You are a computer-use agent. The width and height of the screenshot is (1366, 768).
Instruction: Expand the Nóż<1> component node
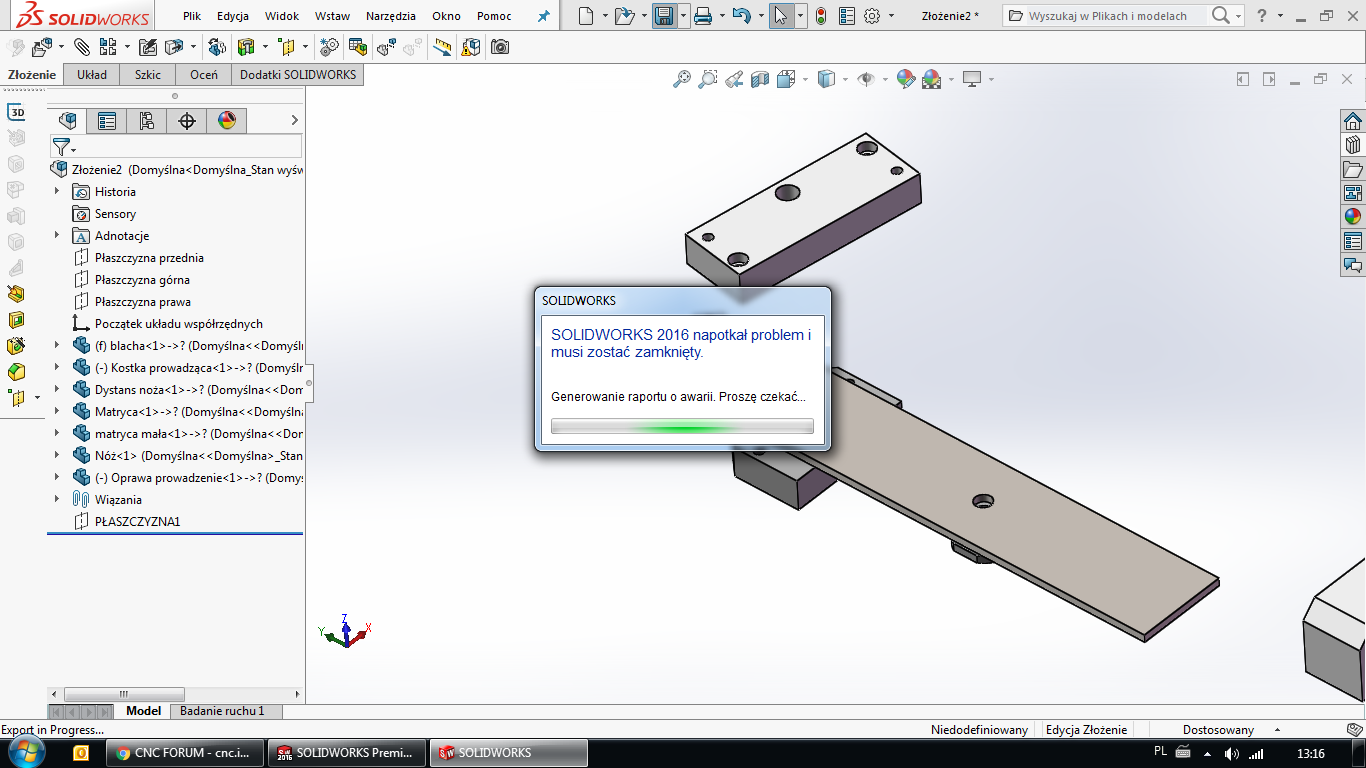(57, 455)
